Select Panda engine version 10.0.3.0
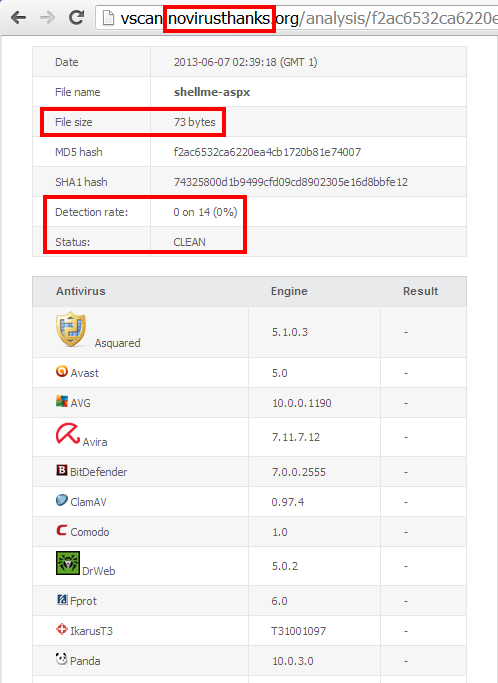 (293, 661)
